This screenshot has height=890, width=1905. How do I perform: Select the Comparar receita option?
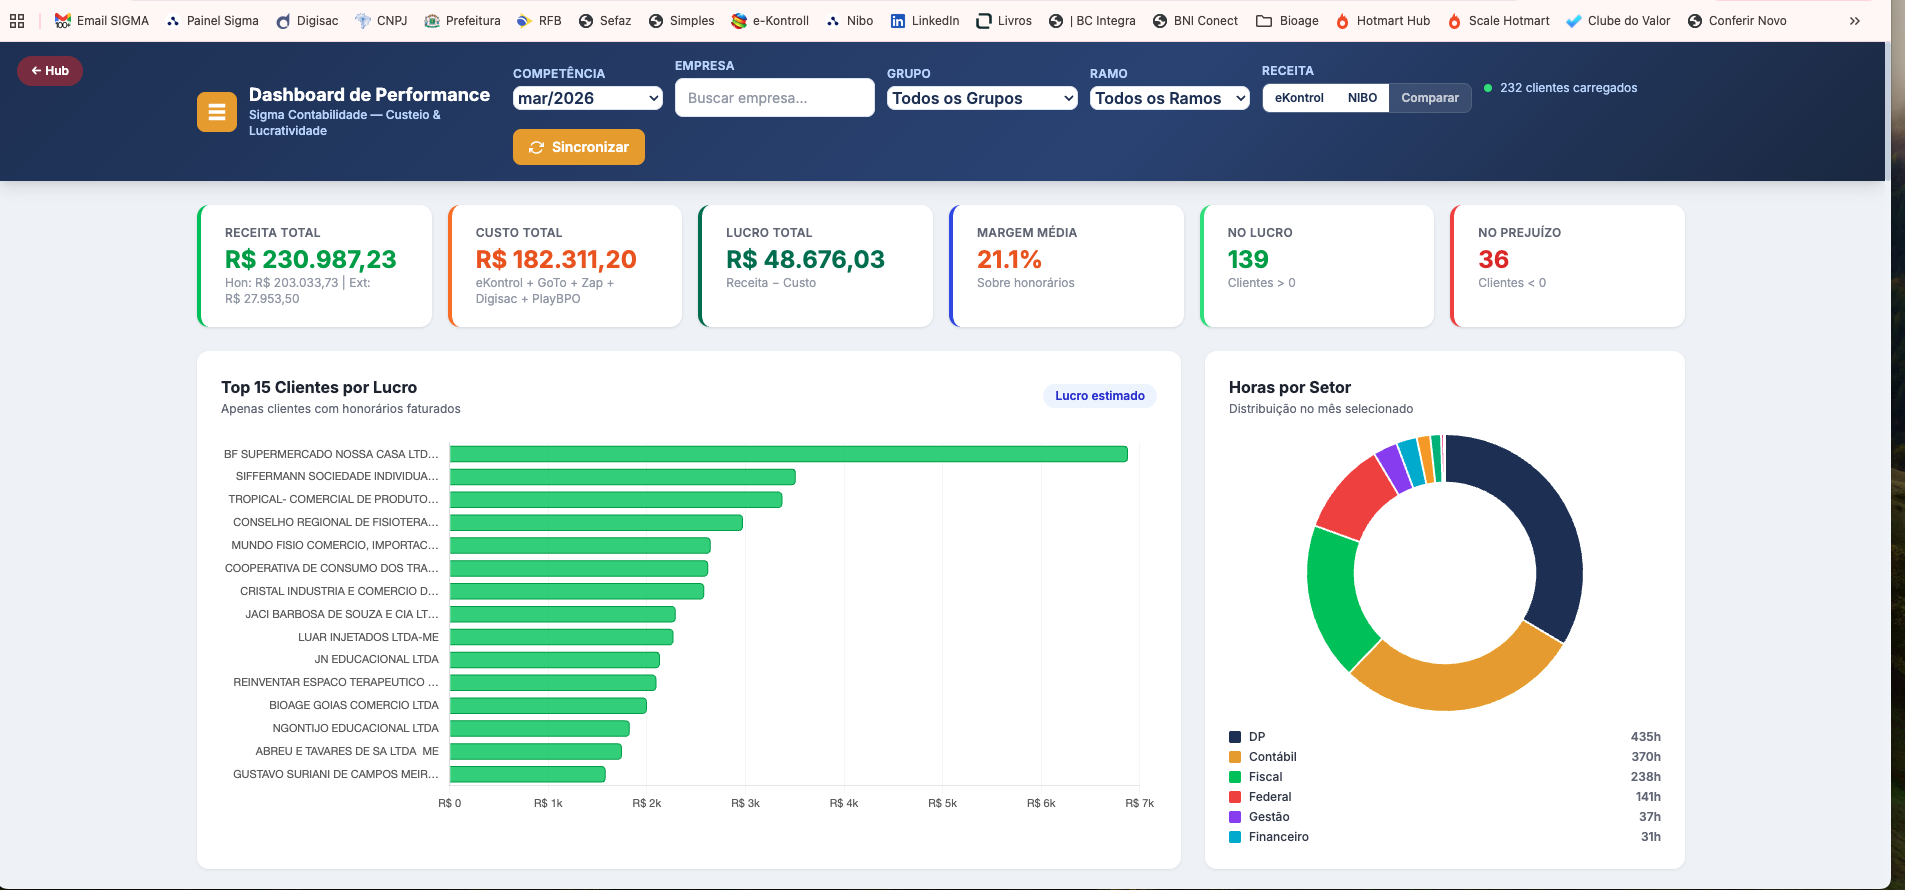1430,98
